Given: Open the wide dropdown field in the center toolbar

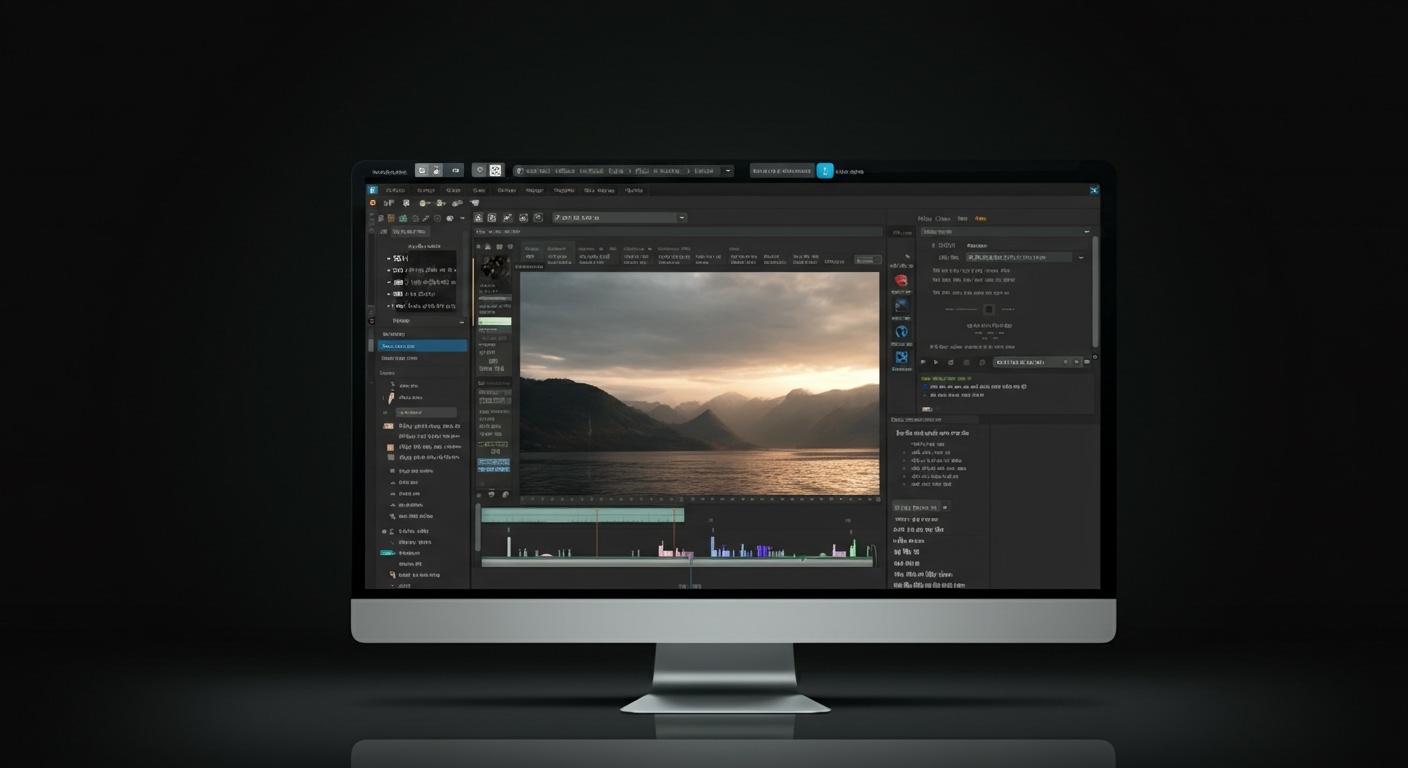Looking at the screenshot, I should (620, 217).
